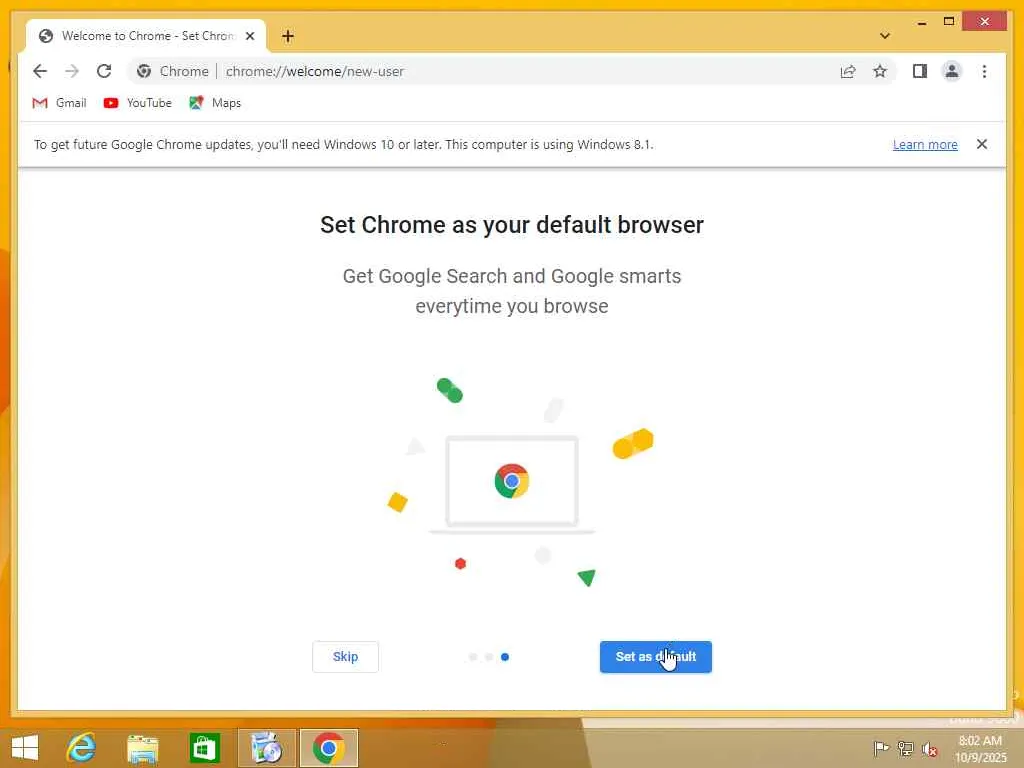Viewport: 1024px width, 768px height.
Task: Select the first onboarding page dot
Action: (x=473, y=657)
